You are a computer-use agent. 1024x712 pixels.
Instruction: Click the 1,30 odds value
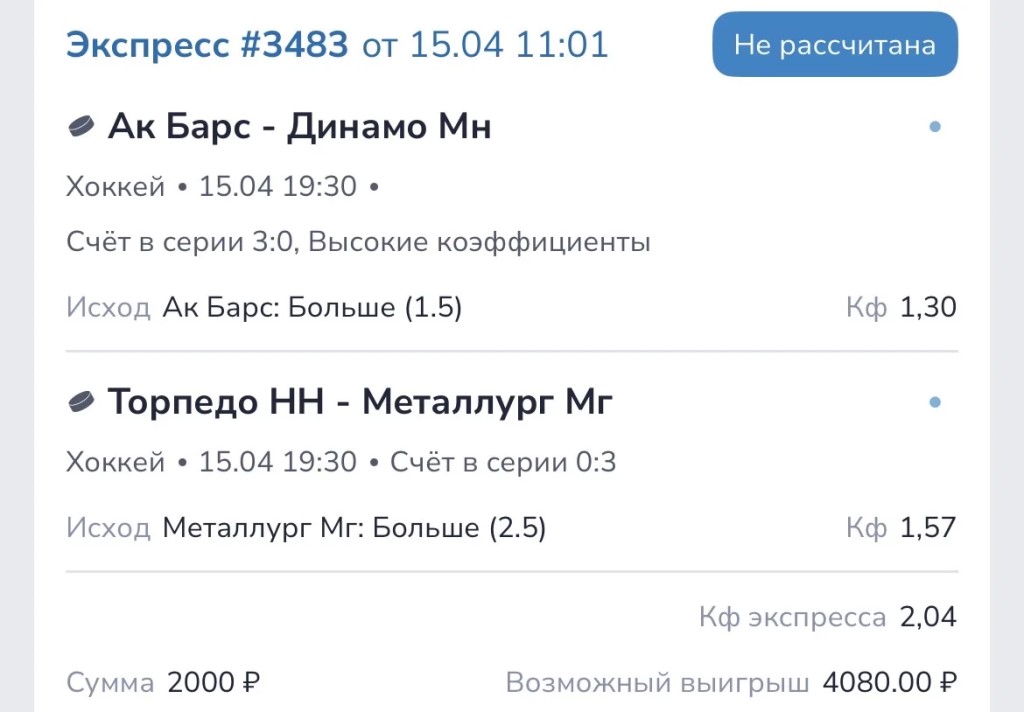click(x=928, y=307)
